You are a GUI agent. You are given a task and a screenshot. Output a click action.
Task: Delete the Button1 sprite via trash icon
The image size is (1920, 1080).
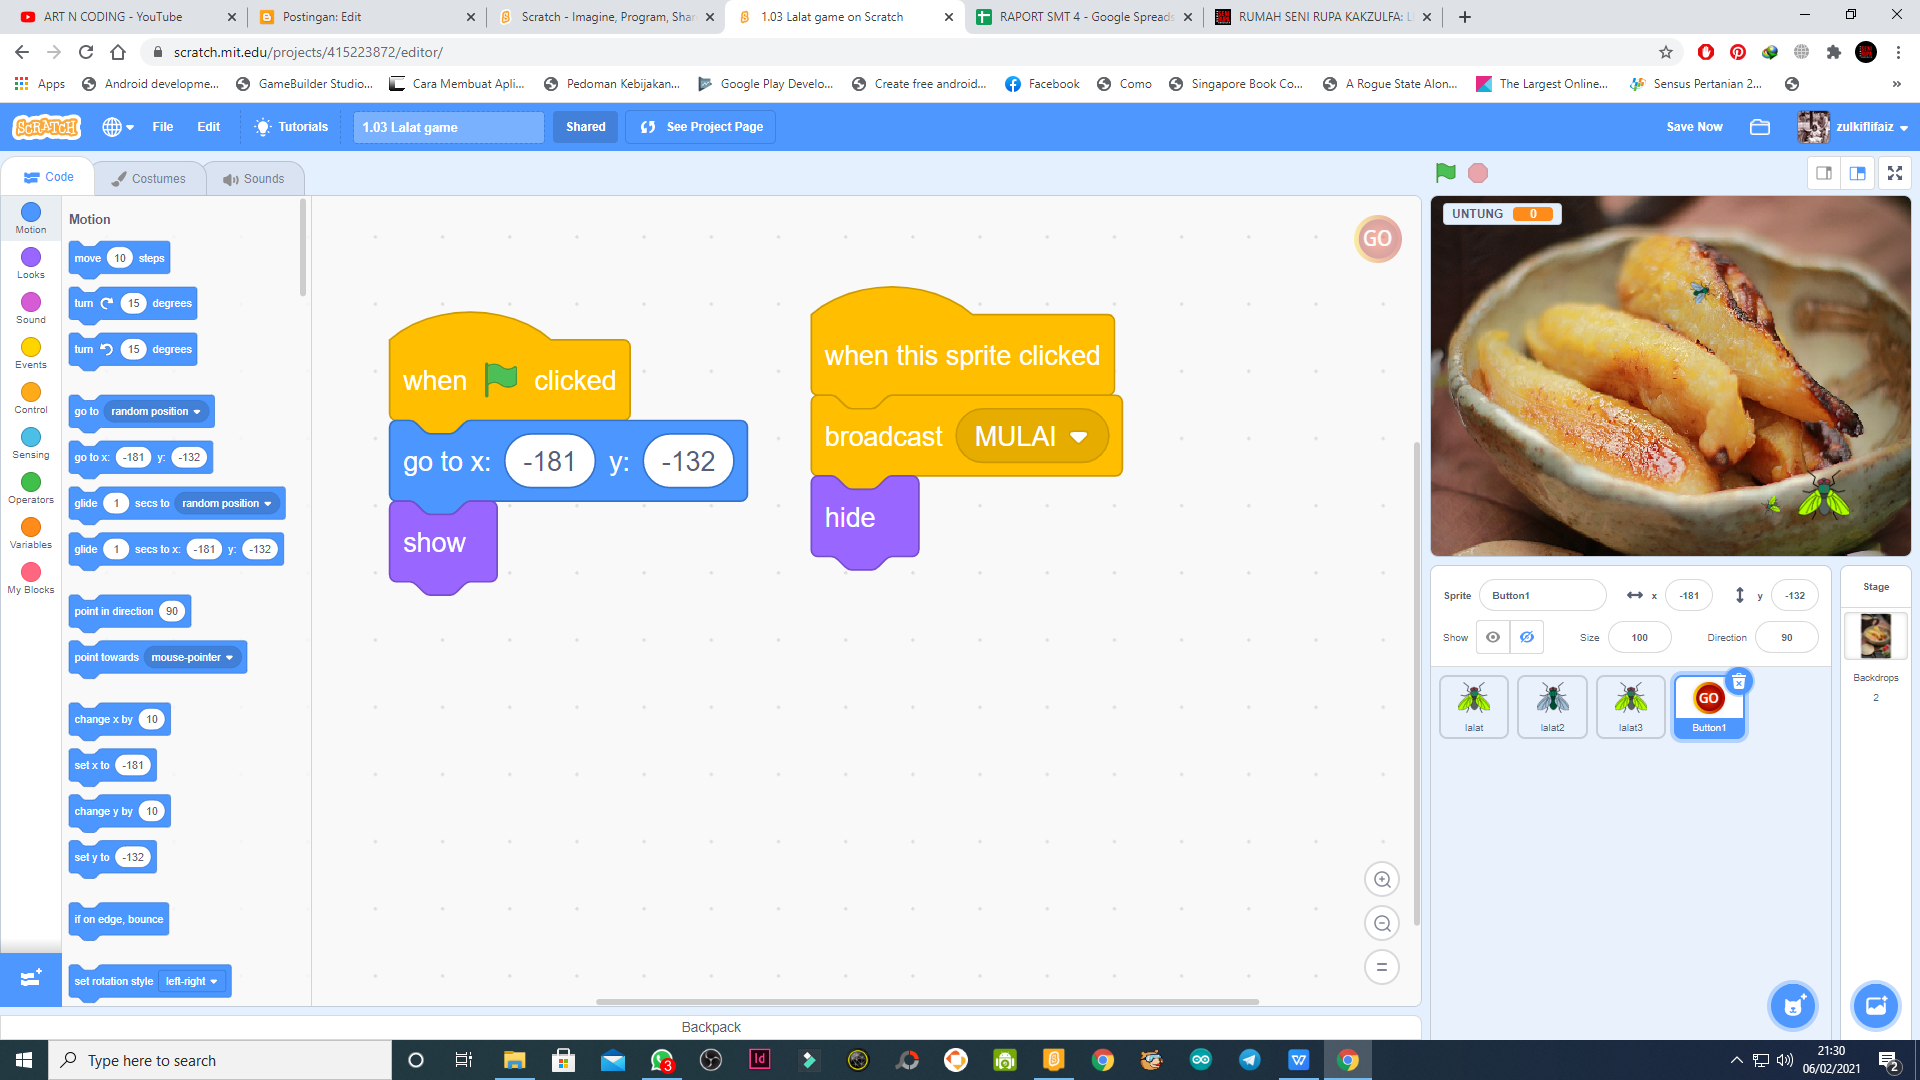tap(1739, 682)
